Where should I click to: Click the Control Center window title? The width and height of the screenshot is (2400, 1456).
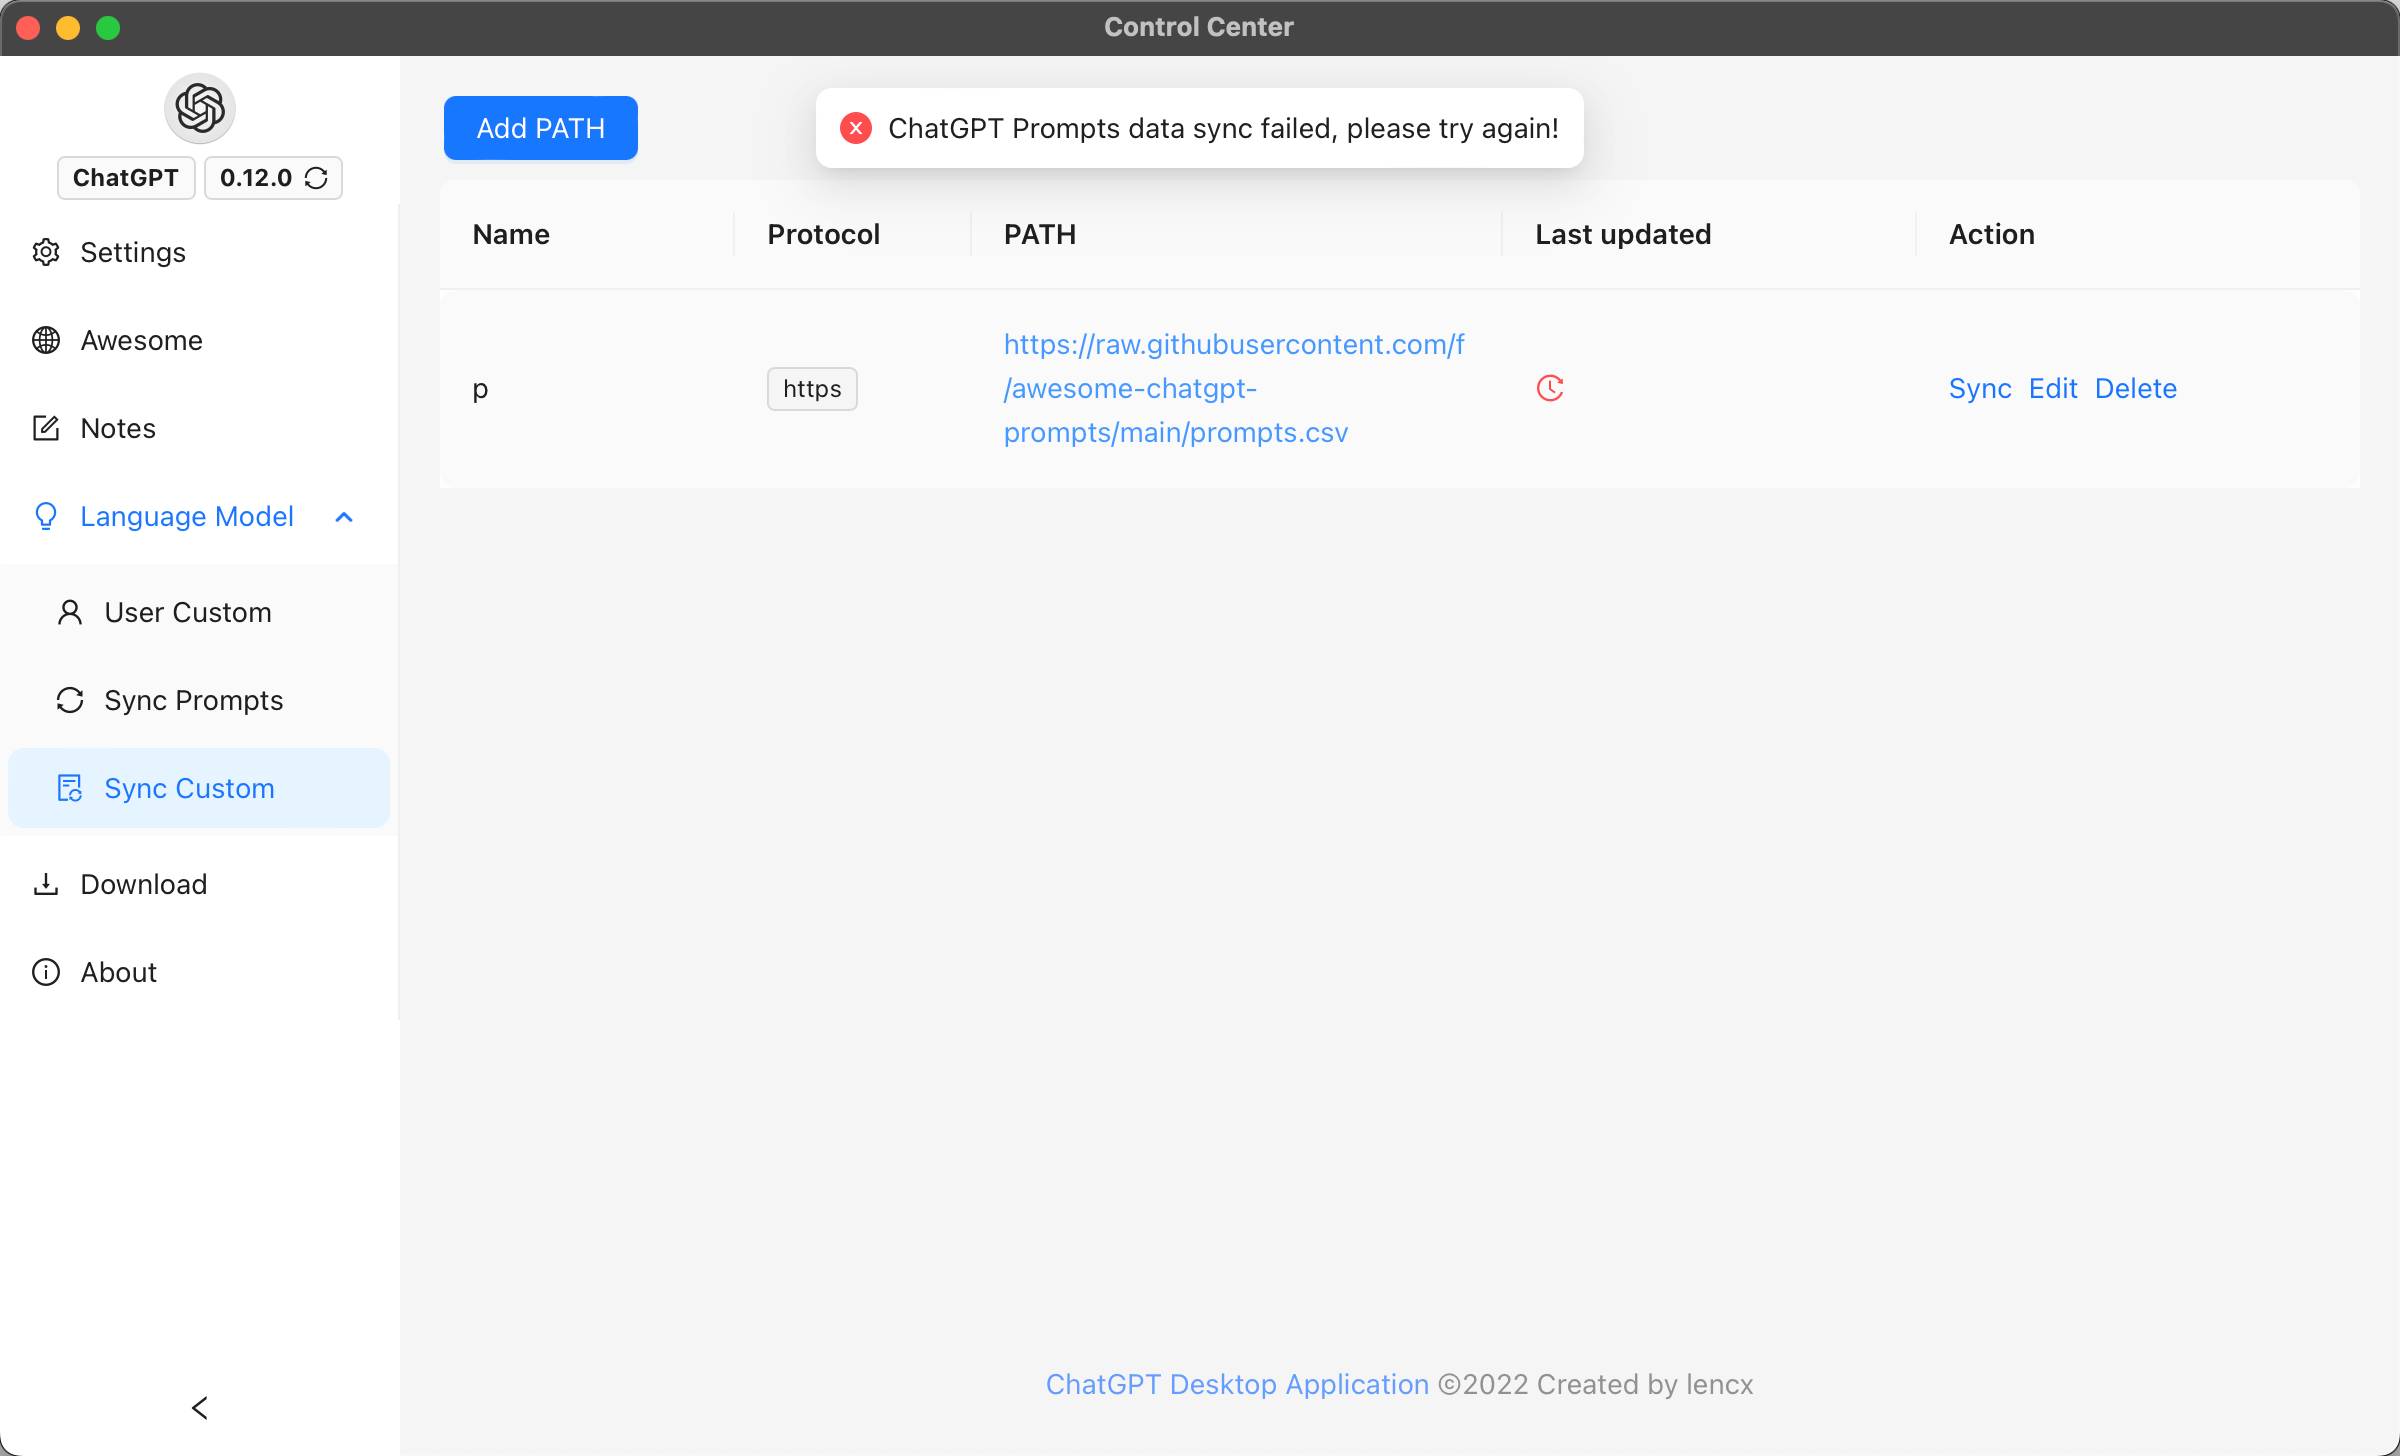tap(1199, 27)
